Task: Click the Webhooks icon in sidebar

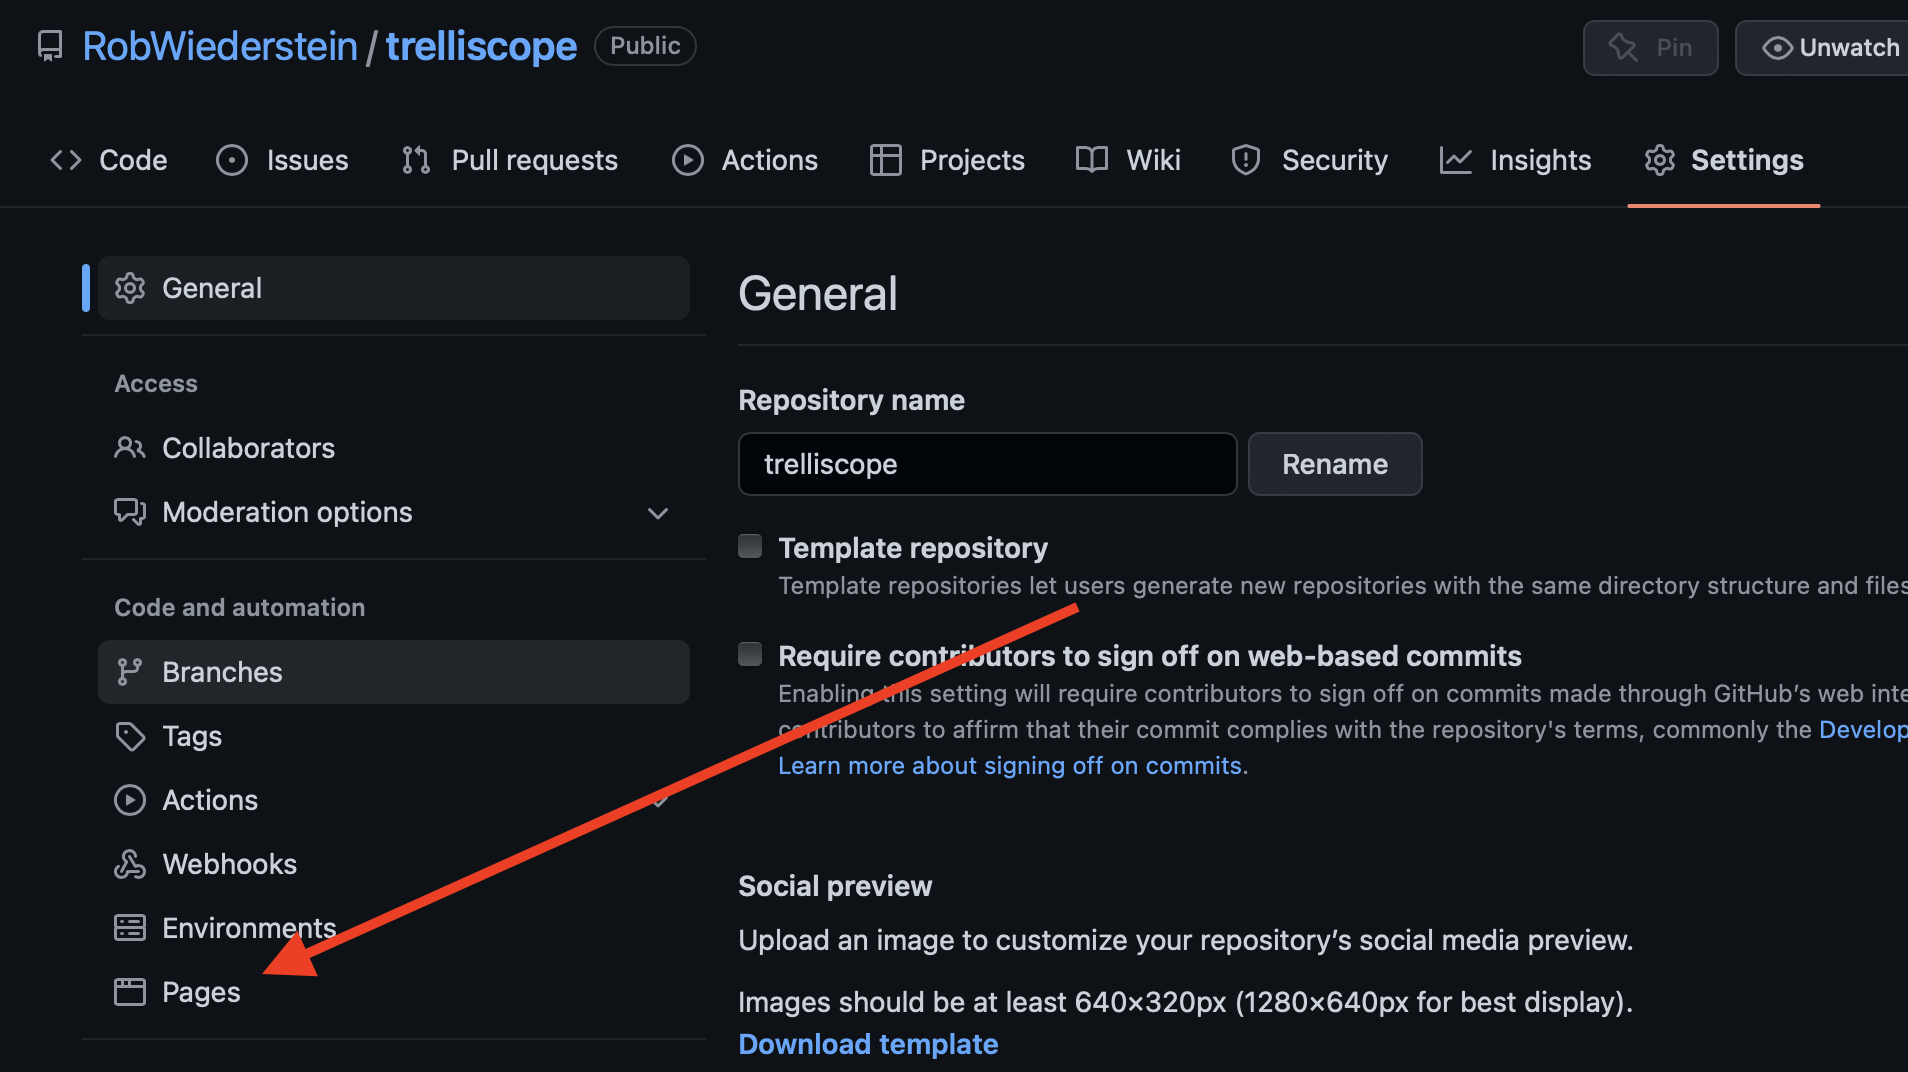Action: (x=130, y=864)
